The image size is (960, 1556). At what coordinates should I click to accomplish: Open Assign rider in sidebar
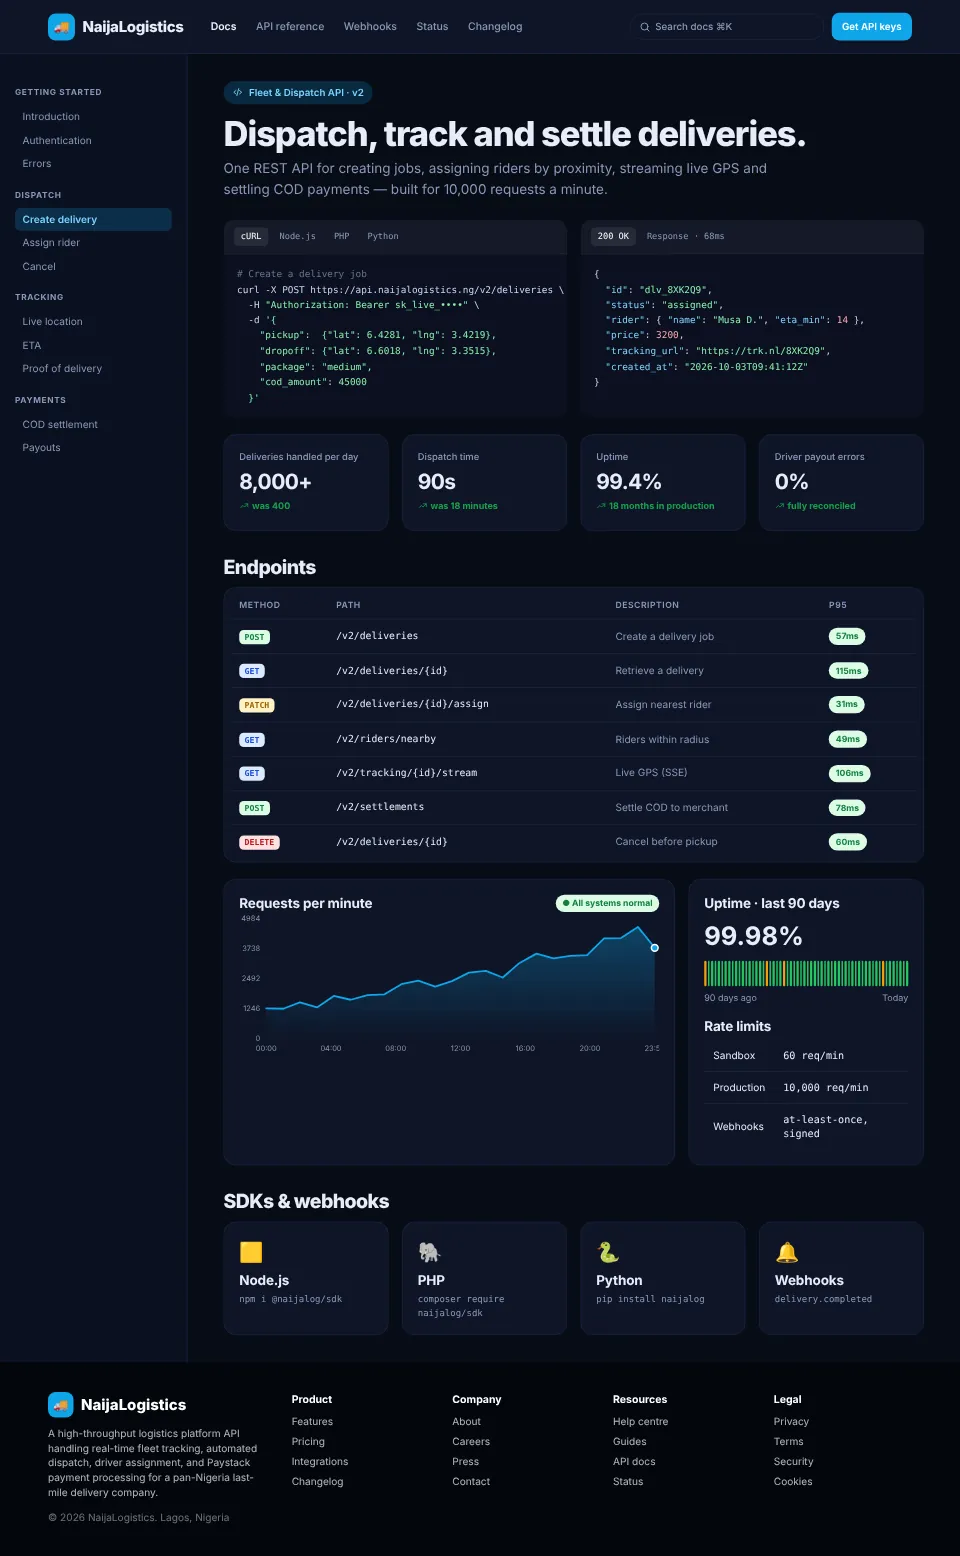pyautogui.click(x=93, y=243)
